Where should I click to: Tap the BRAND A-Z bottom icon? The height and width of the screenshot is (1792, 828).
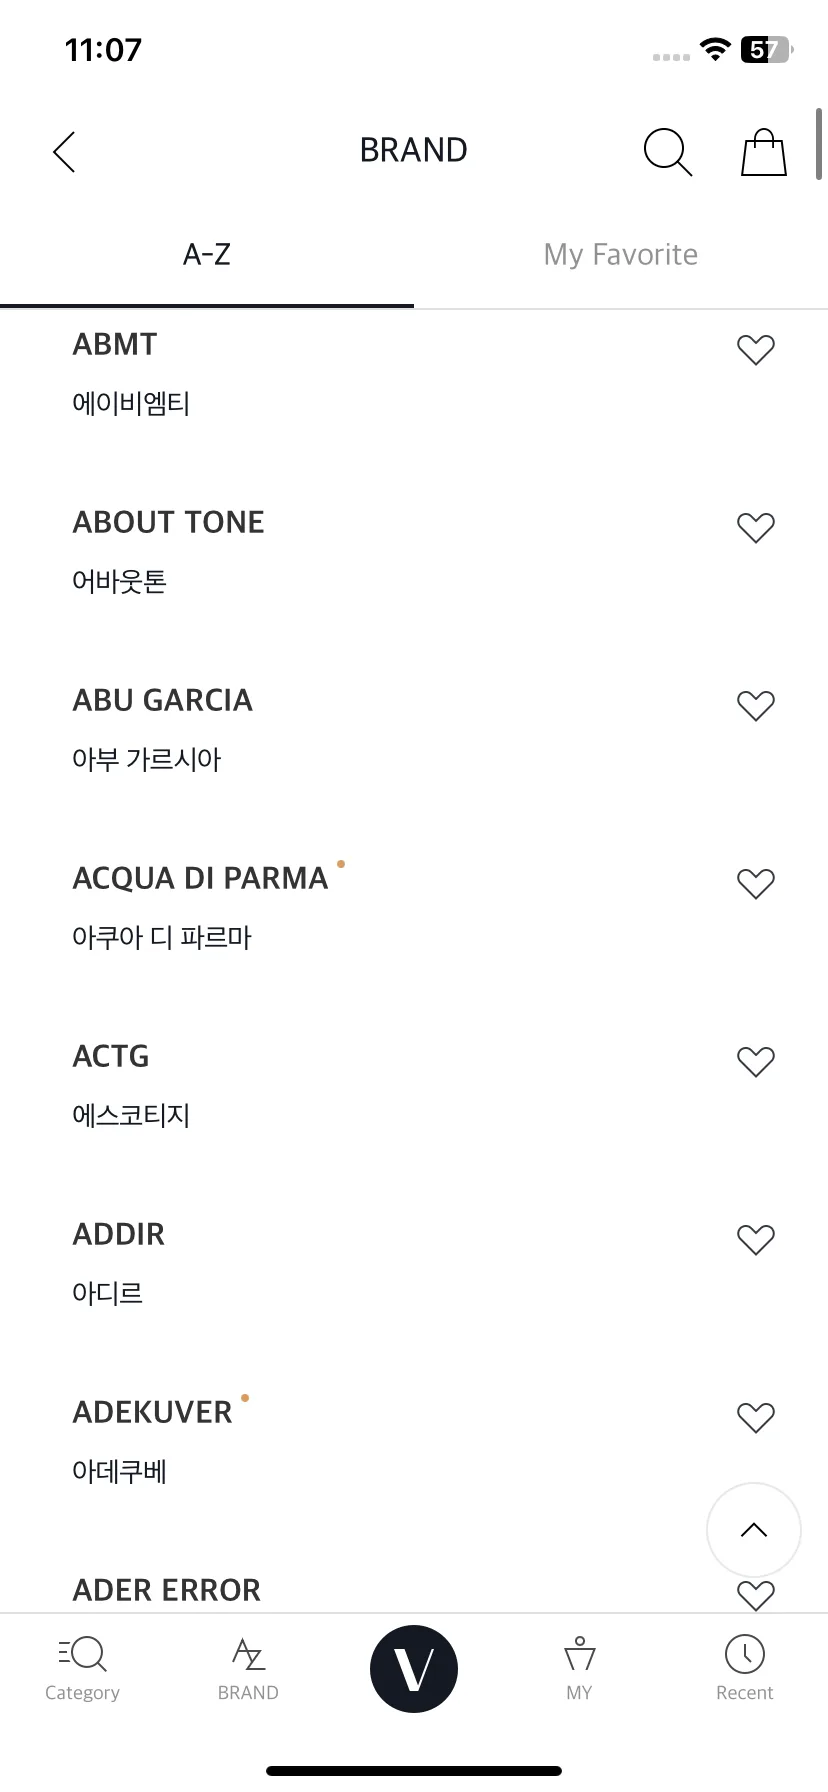248,1669
